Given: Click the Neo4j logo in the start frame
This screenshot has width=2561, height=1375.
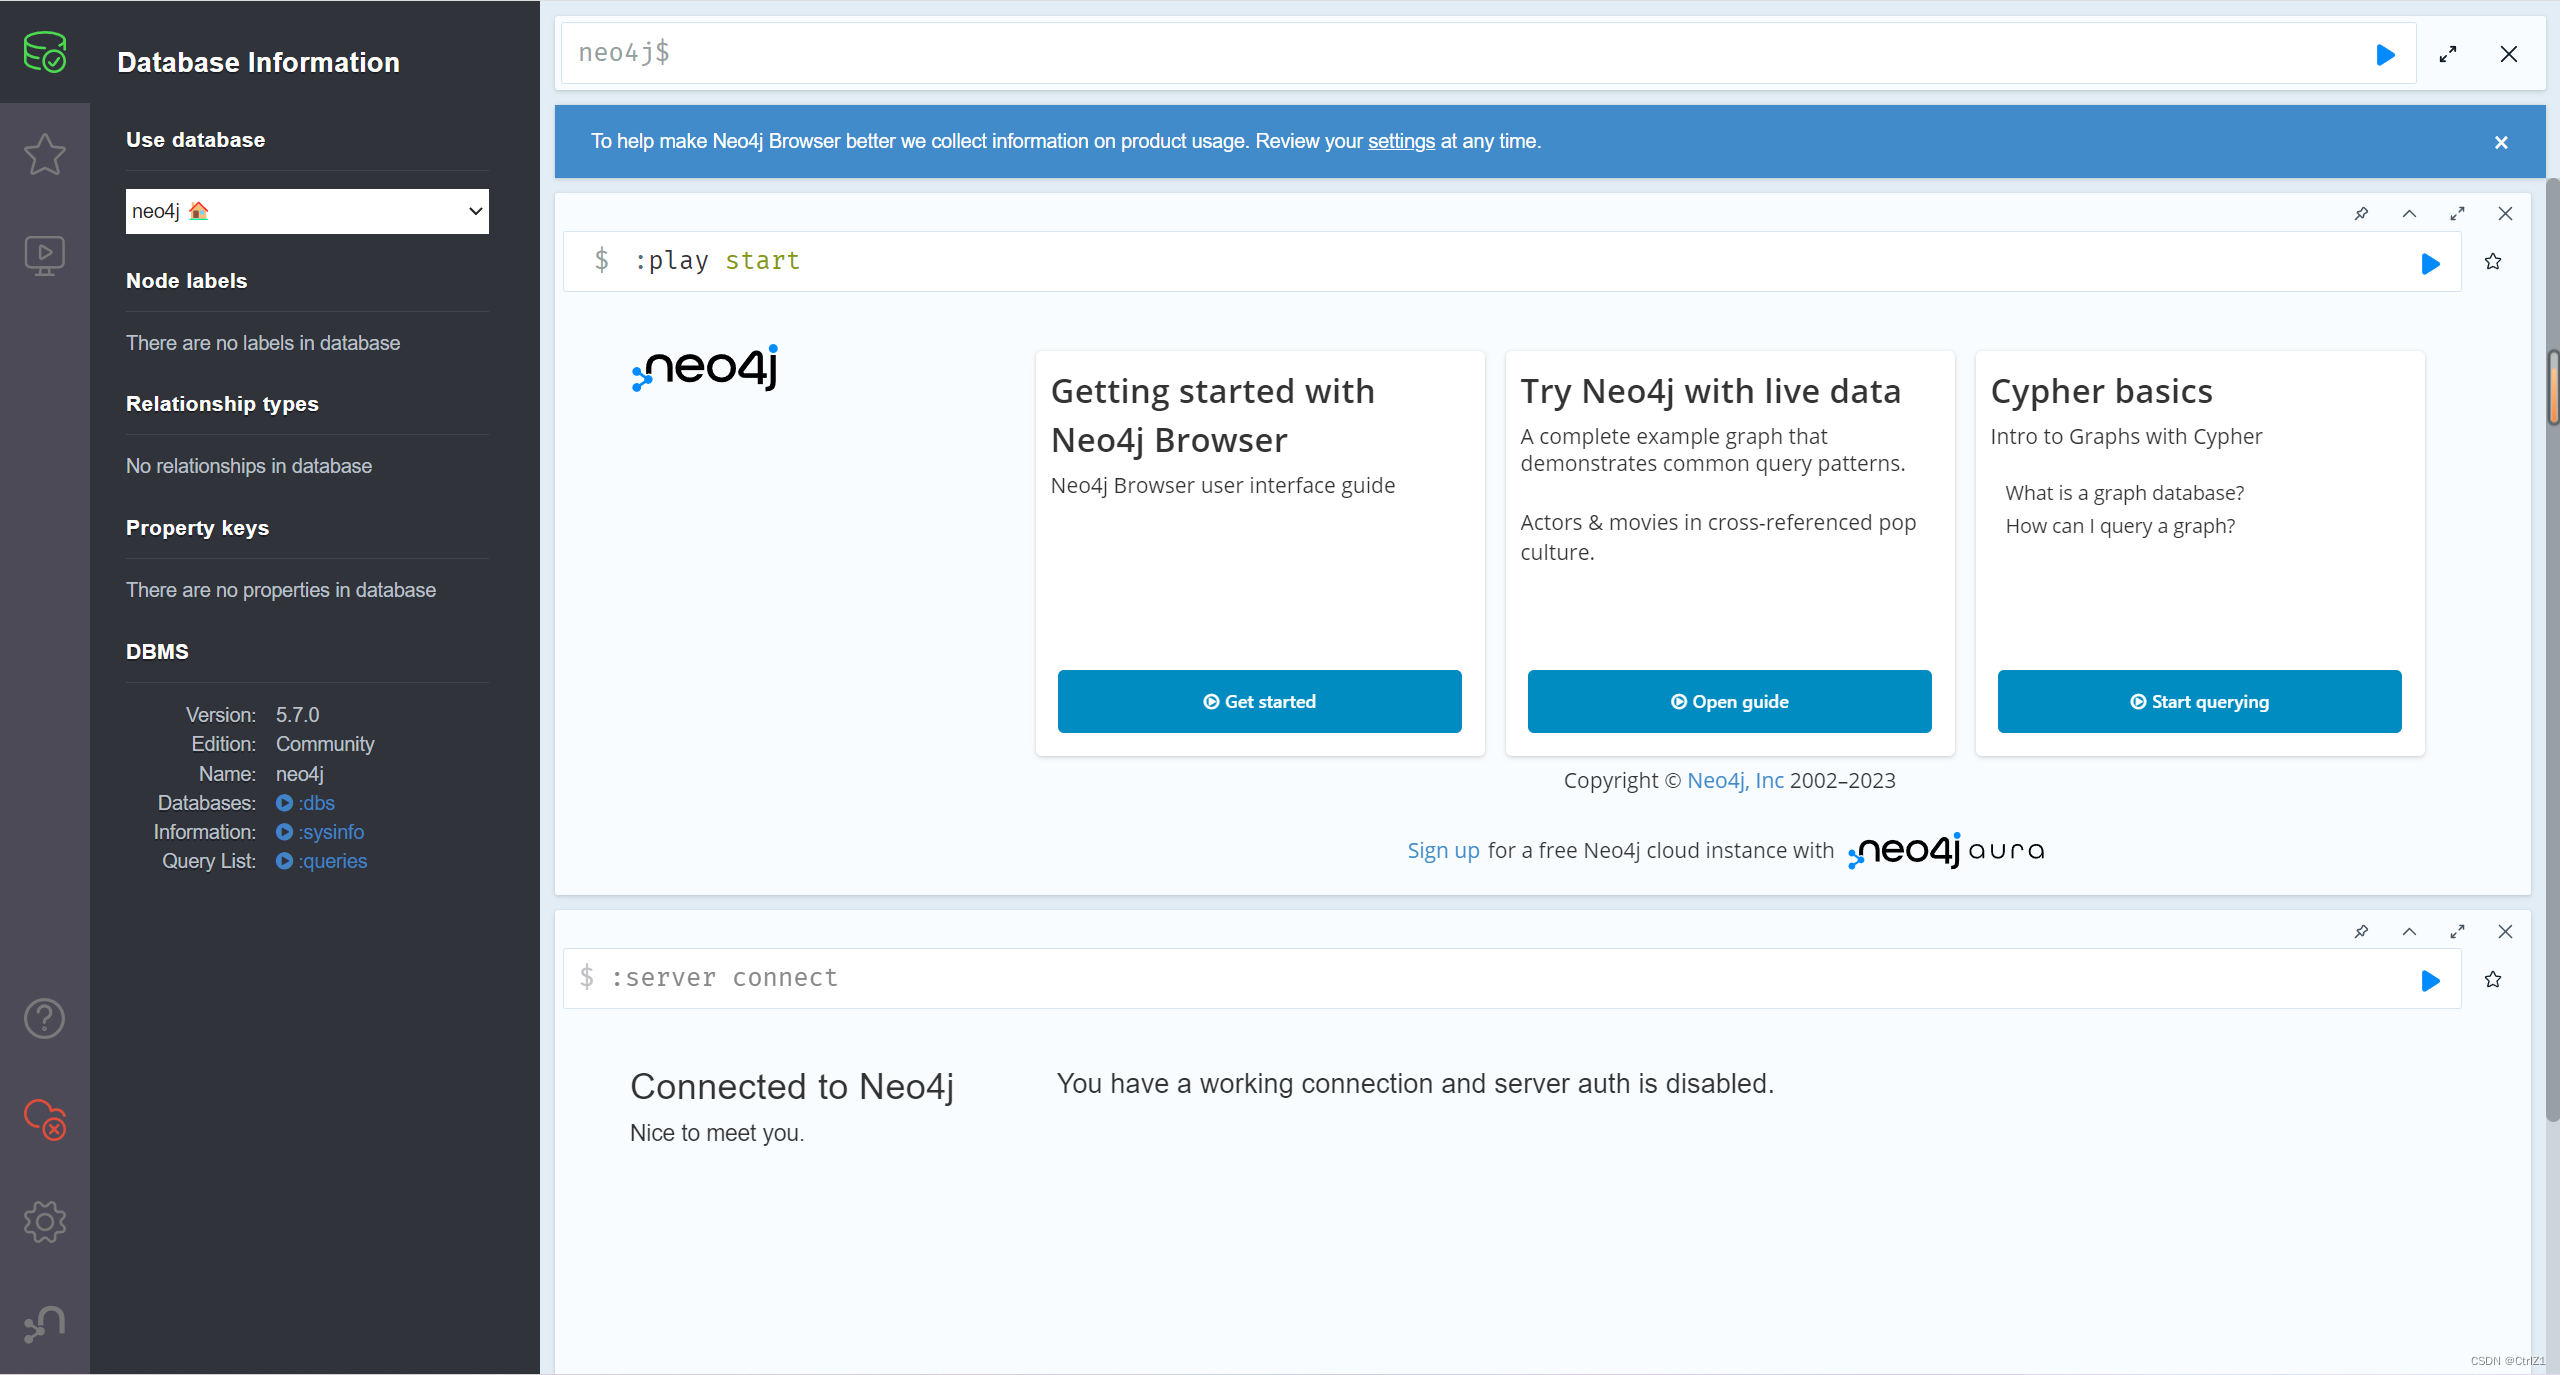Looking at the screenshot, I should coord(705,368).
